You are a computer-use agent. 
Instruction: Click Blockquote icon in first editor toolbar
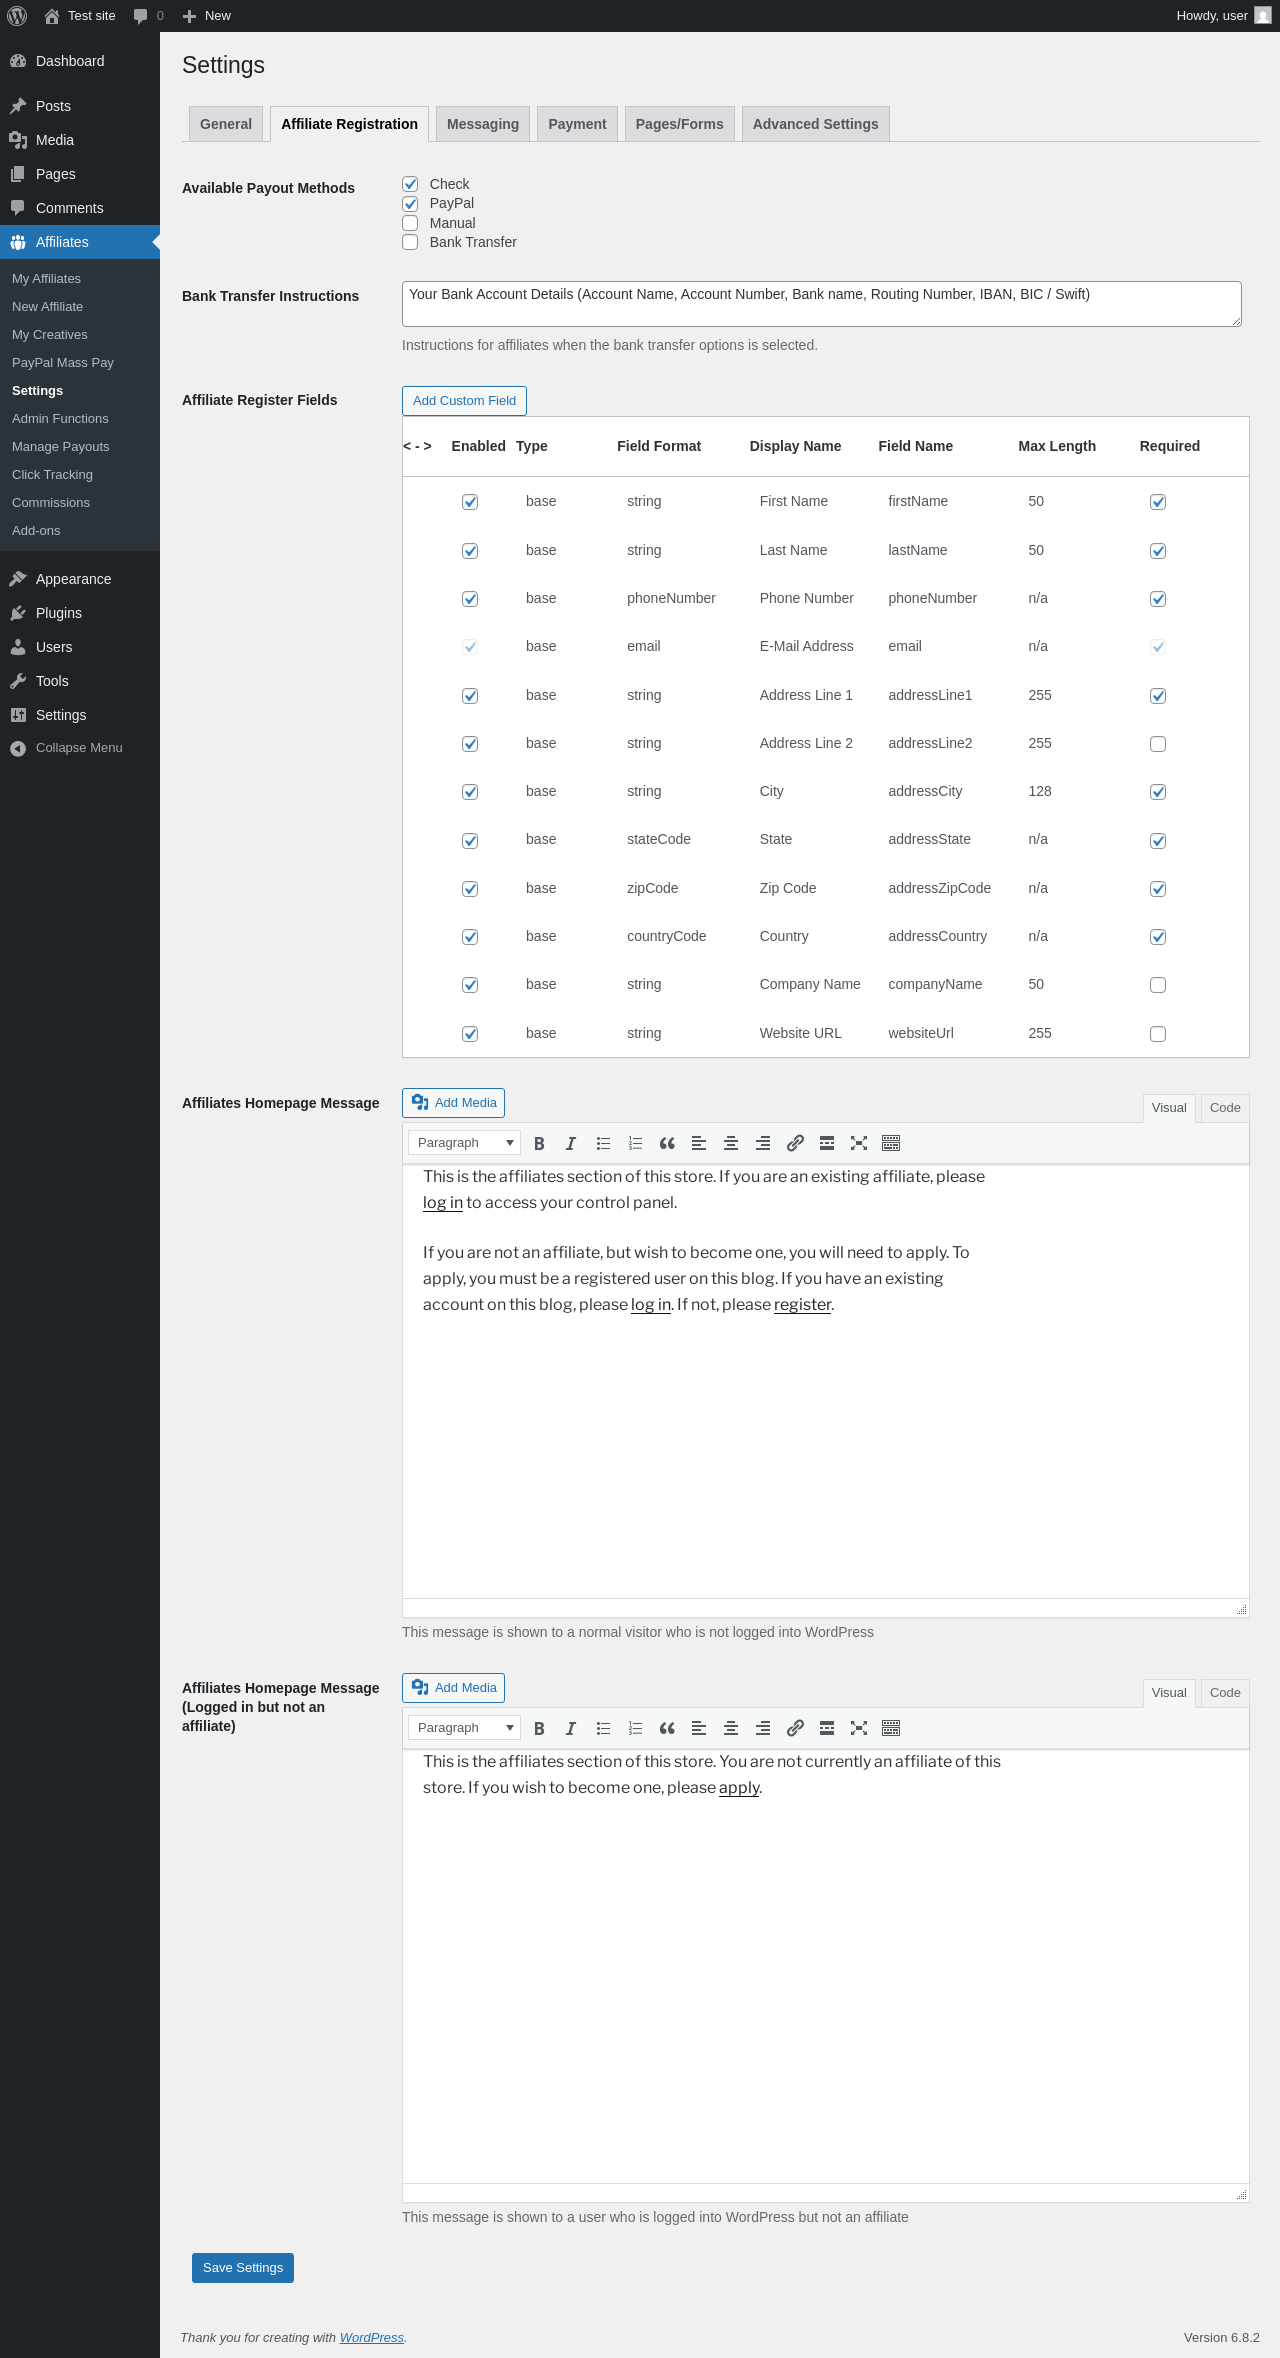[667, 1143]
